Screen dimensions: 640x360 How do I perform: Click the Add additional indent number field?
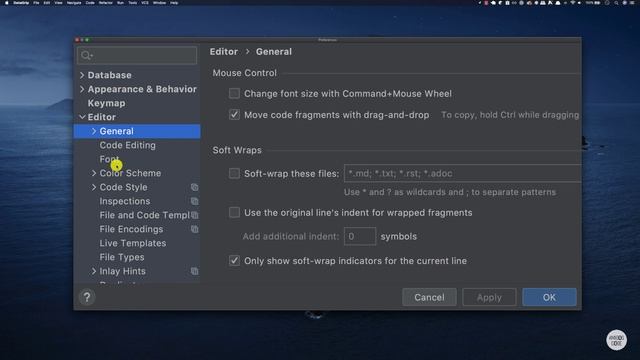(x=360, y=236)
